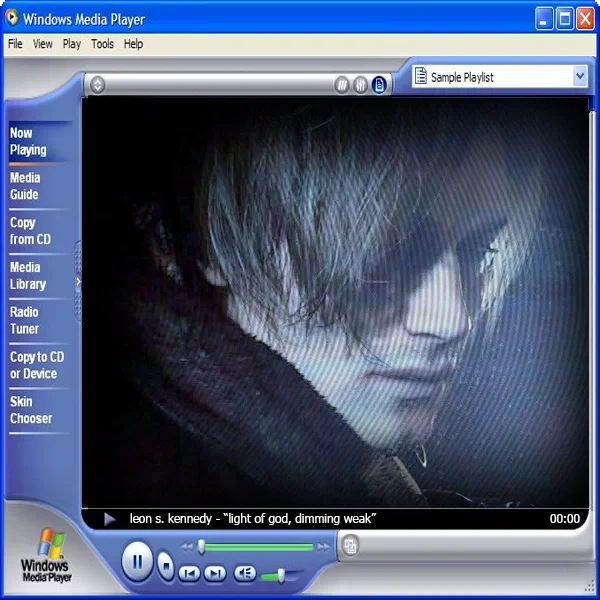Stop playback with the stop button
The width and height of the screenshot is (600, 600).
click(166, 566)
